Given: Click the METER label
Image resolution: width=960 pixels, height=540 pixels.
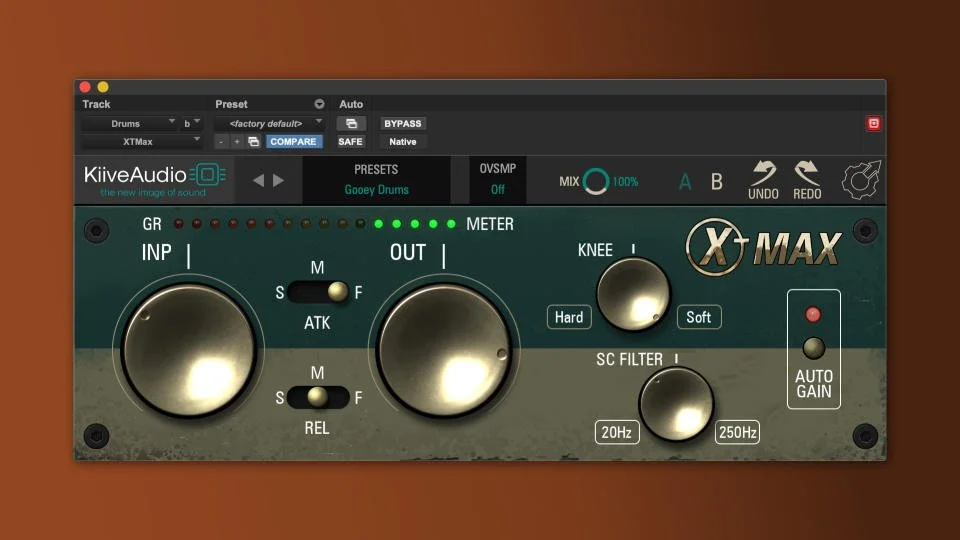Looking at the screenshot, I should [x=490, y=224].
